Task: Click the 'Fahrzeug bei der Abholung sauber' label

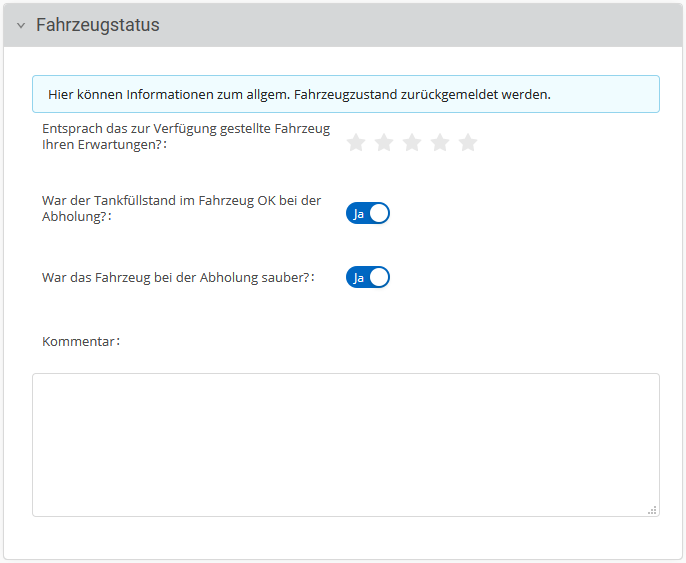Action: coord(177,277)
